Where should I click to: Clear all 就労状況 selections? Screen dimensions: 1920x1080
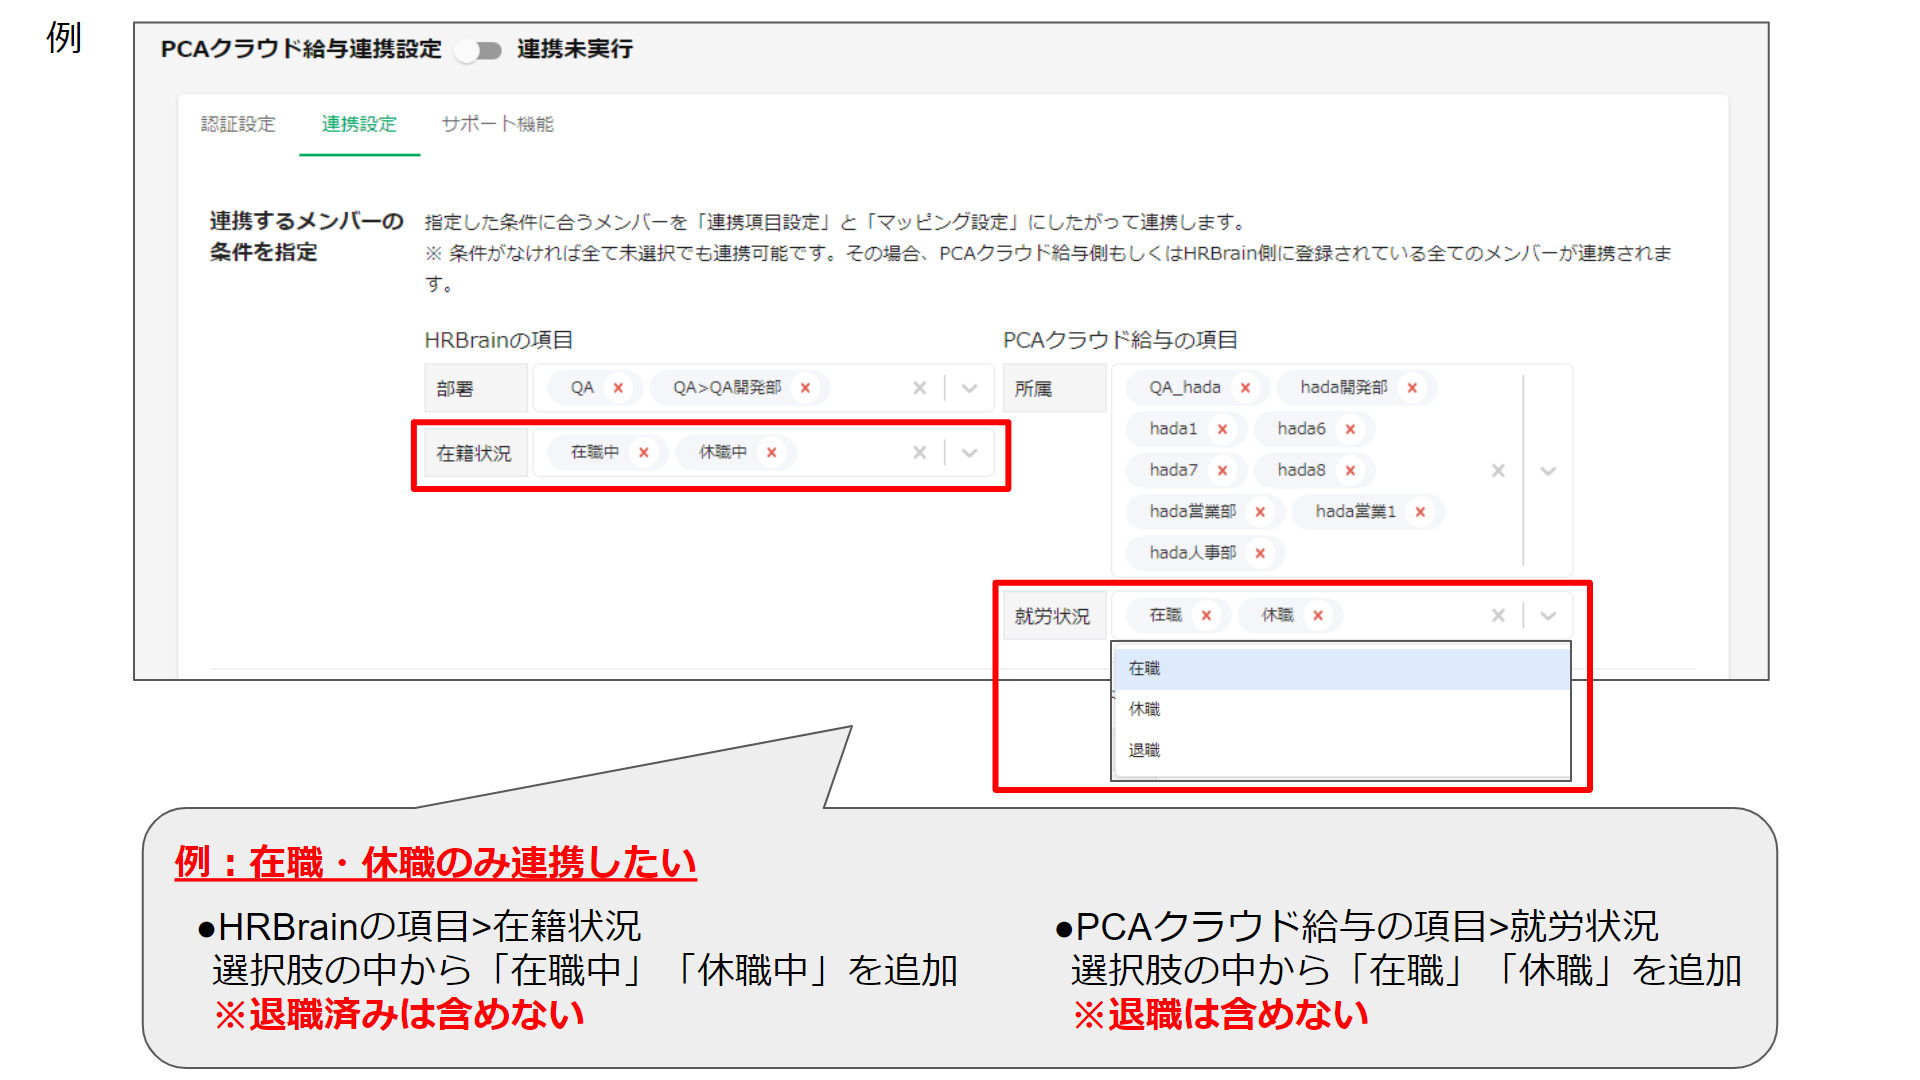click(1498, 615)
